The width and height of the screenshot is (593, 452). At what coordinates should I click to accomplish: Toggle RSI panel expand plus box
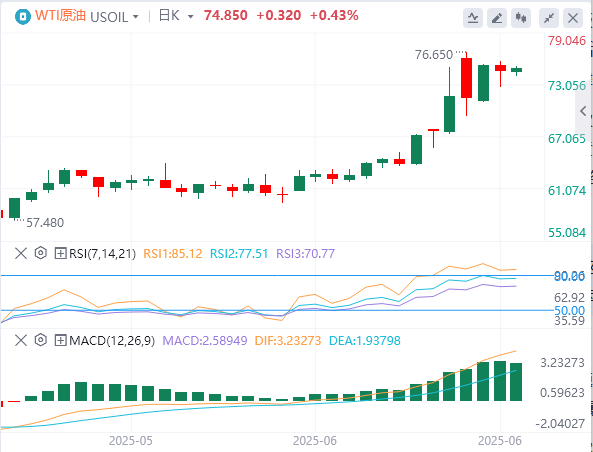pyautogui.click(x=61, y=253)
